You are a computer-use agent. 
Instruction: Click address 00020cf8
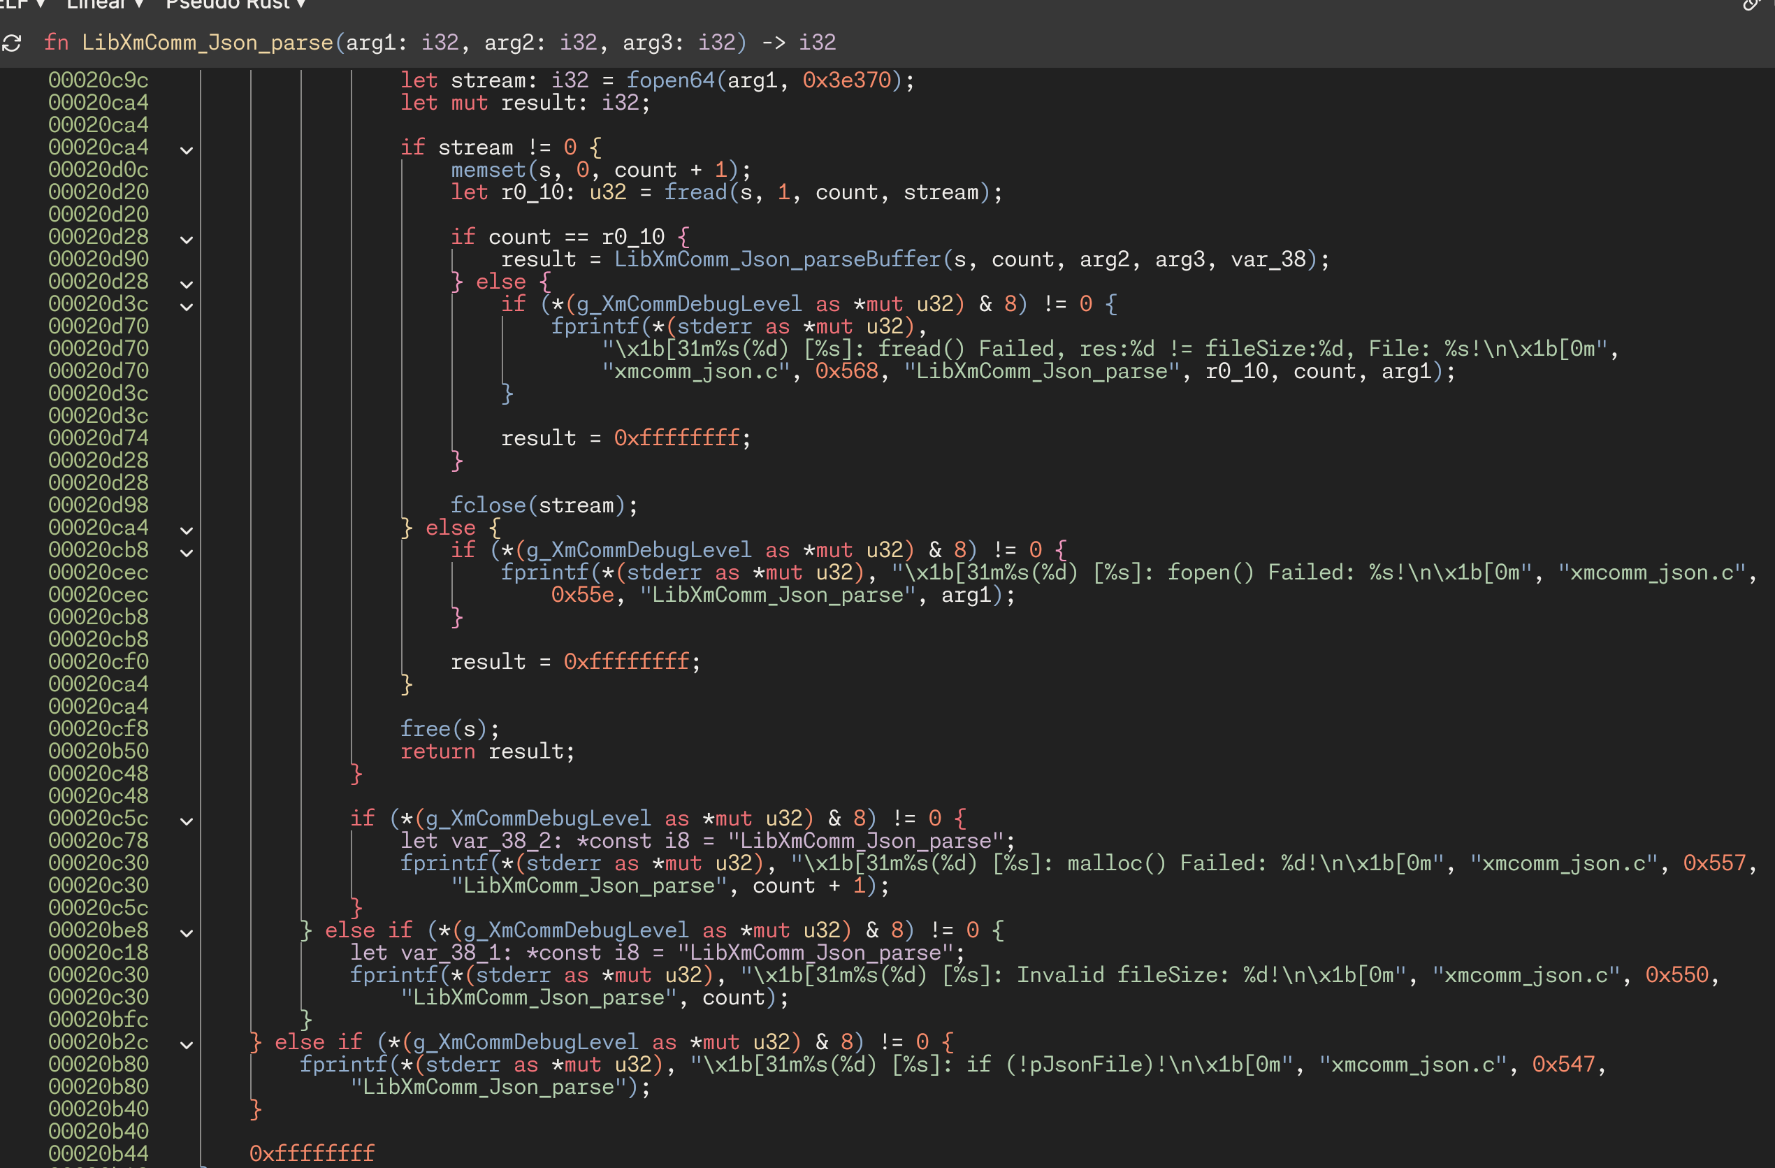(x=98, y=729)
